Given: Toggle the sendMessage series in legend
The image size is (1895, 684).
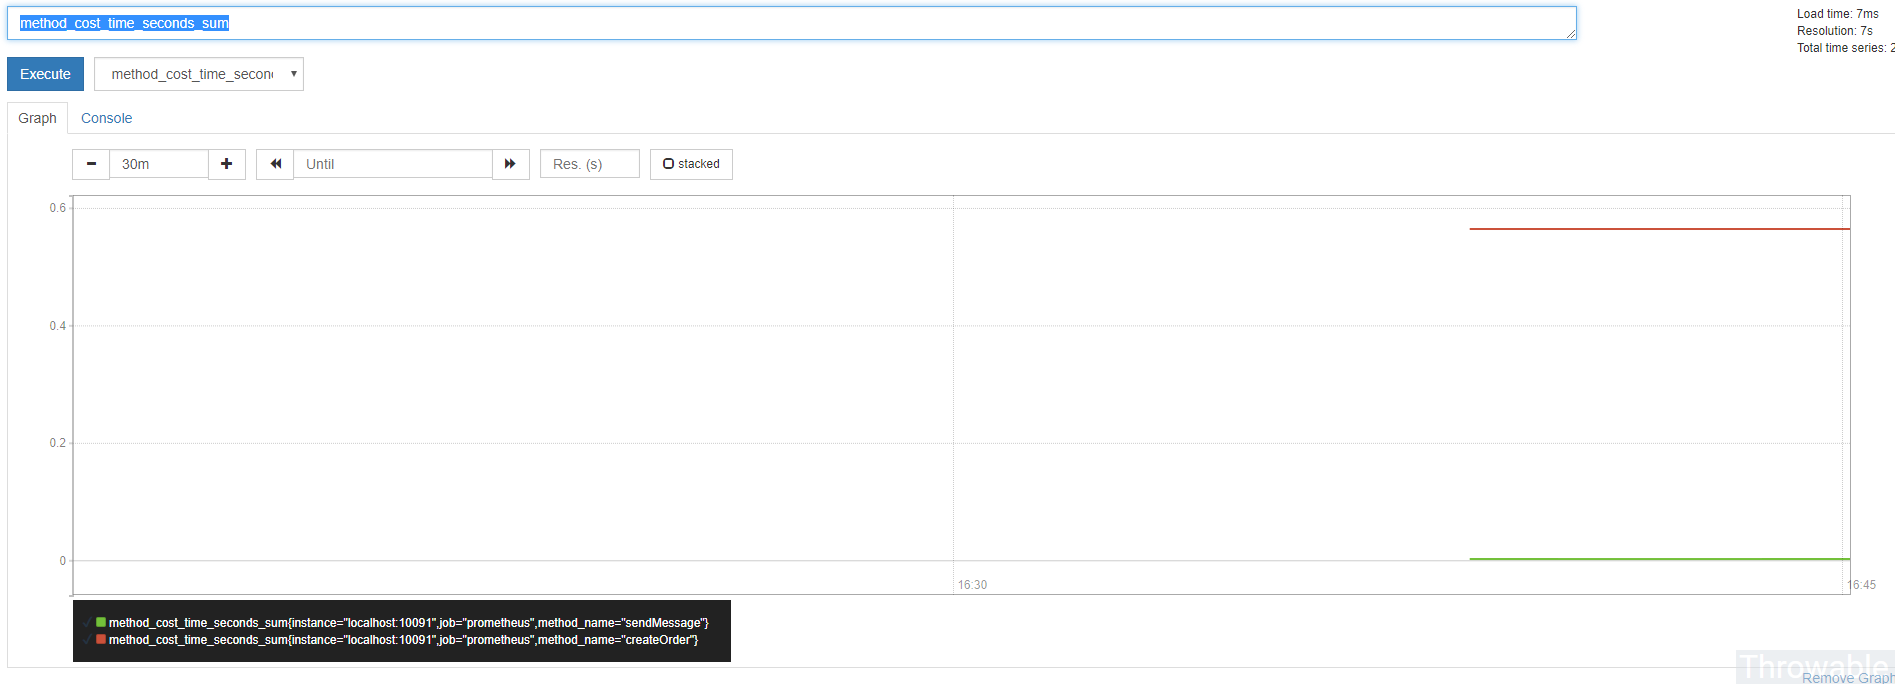Looking at the screenshot, I should coord(408,623).
